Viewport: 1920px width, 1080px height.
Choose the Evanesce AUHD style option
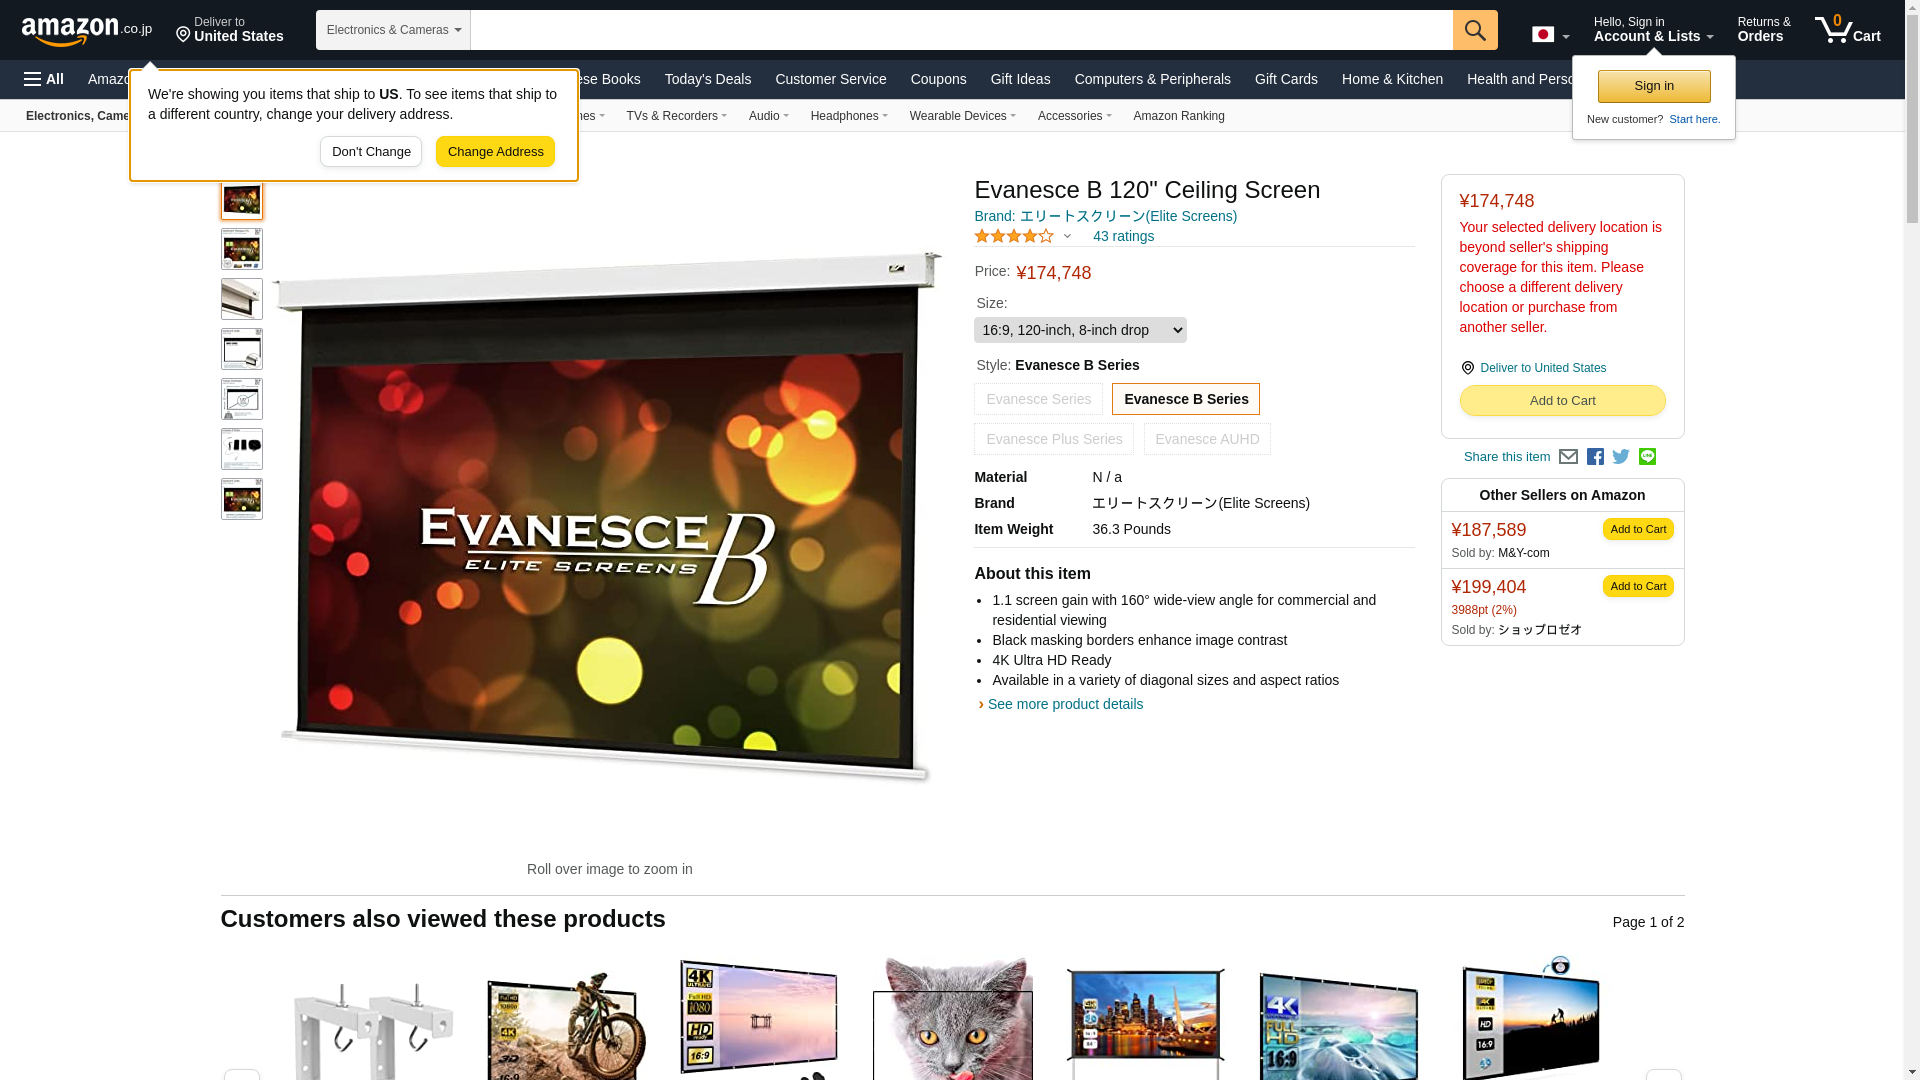(1207, 439)
